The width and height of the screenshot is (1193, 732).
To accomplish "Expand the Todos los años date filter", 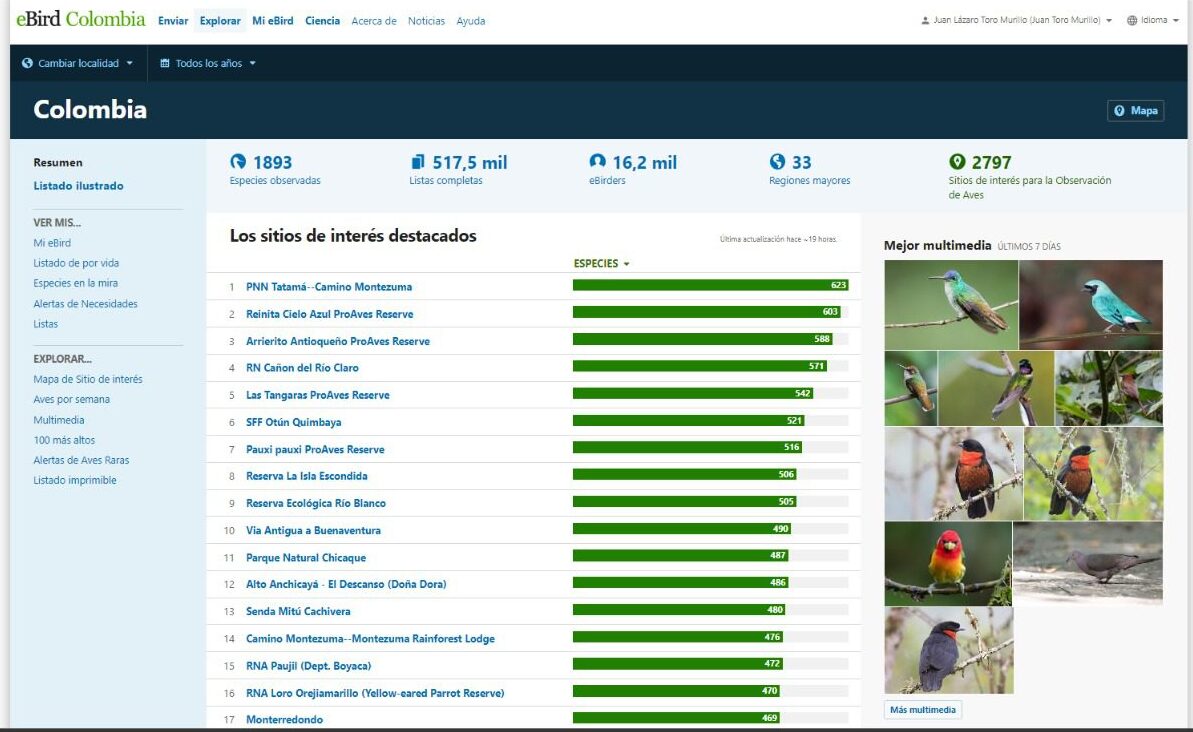I will (208, 63).
